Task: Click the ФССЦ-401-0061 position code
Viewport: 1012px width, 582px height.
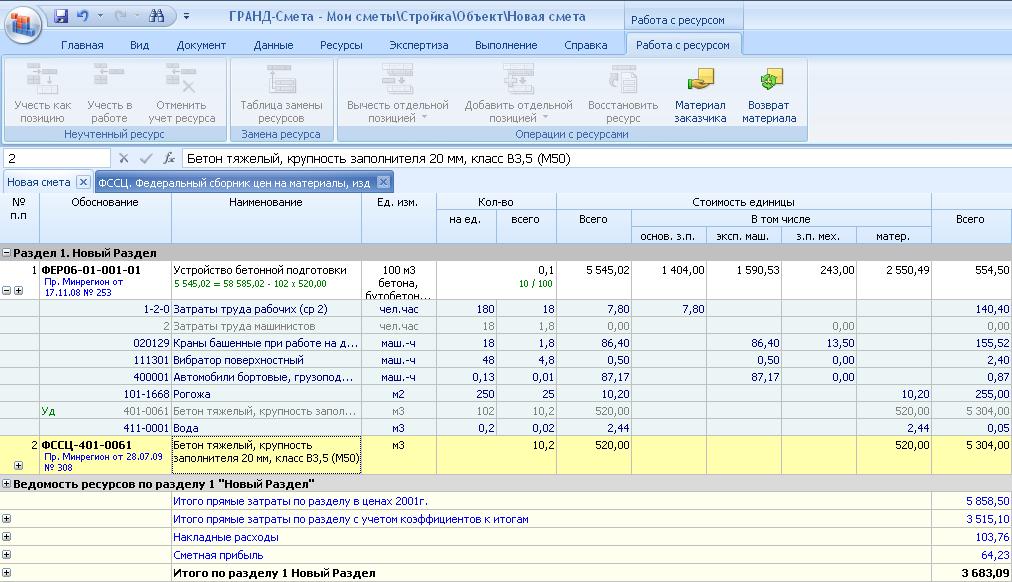Action: [x=86, y=445]
